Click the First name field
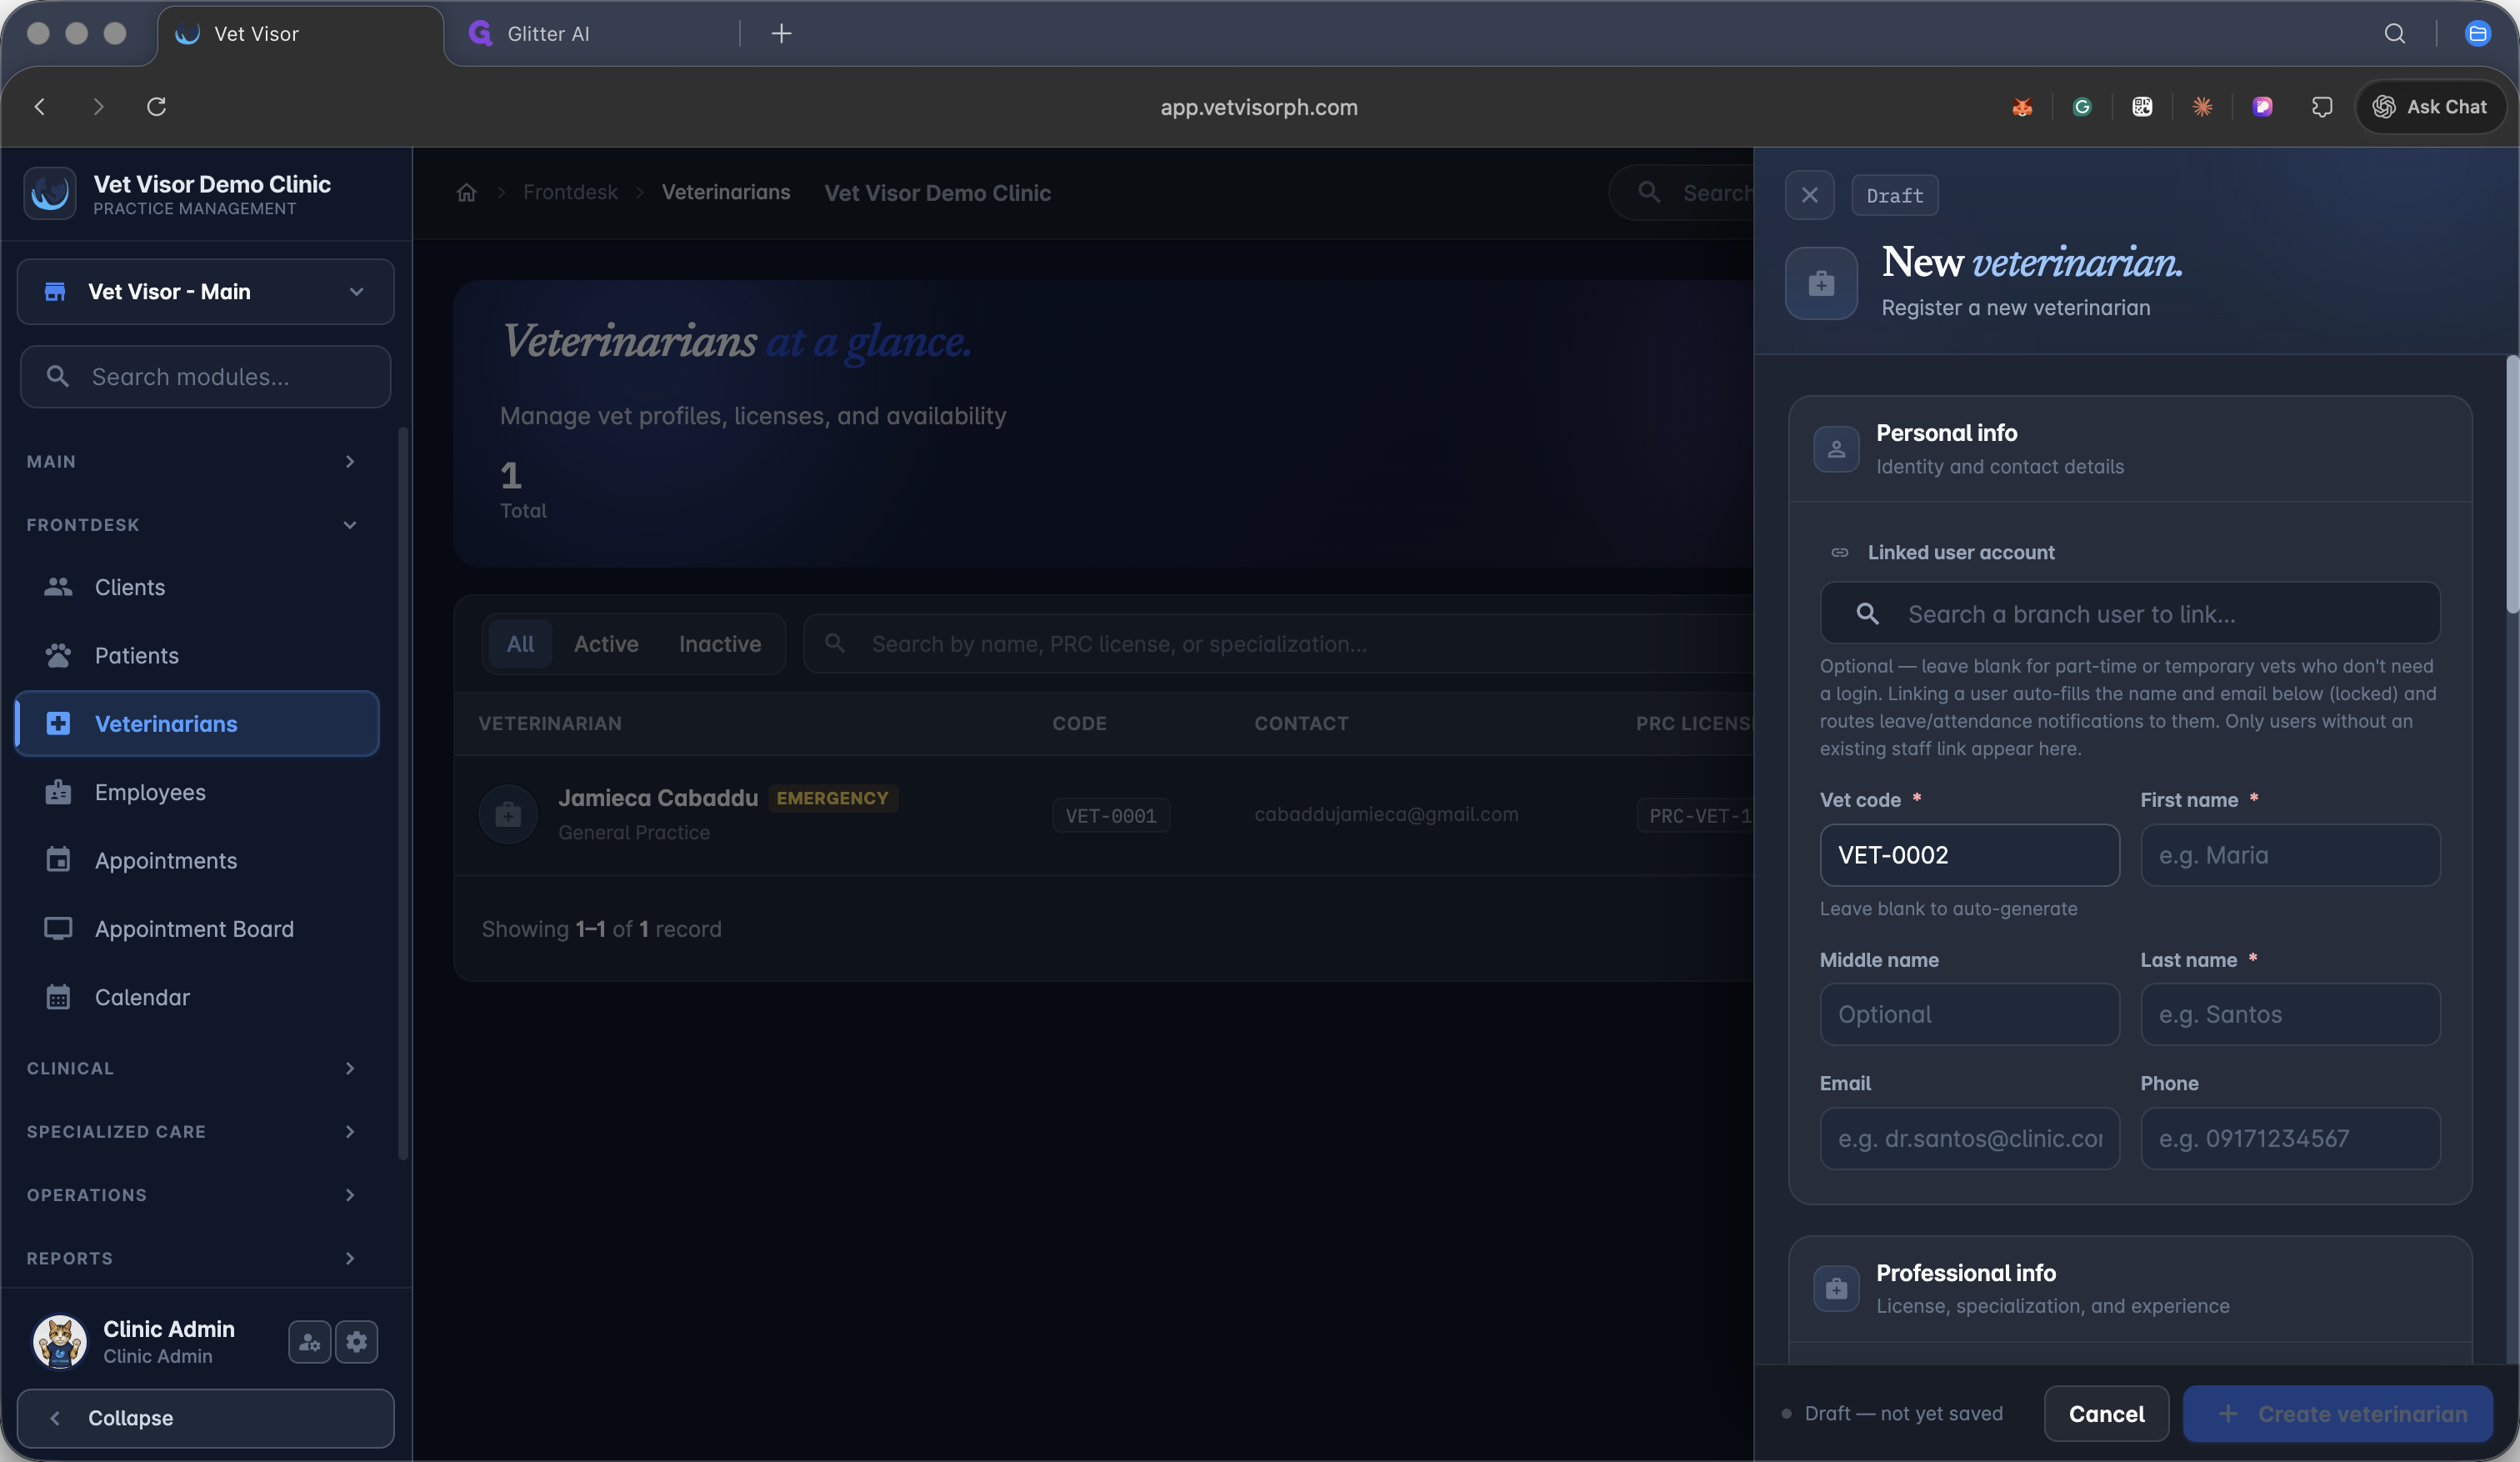The width and height of the screenshot is (2520, 1462). click(x=2290, y=854)
